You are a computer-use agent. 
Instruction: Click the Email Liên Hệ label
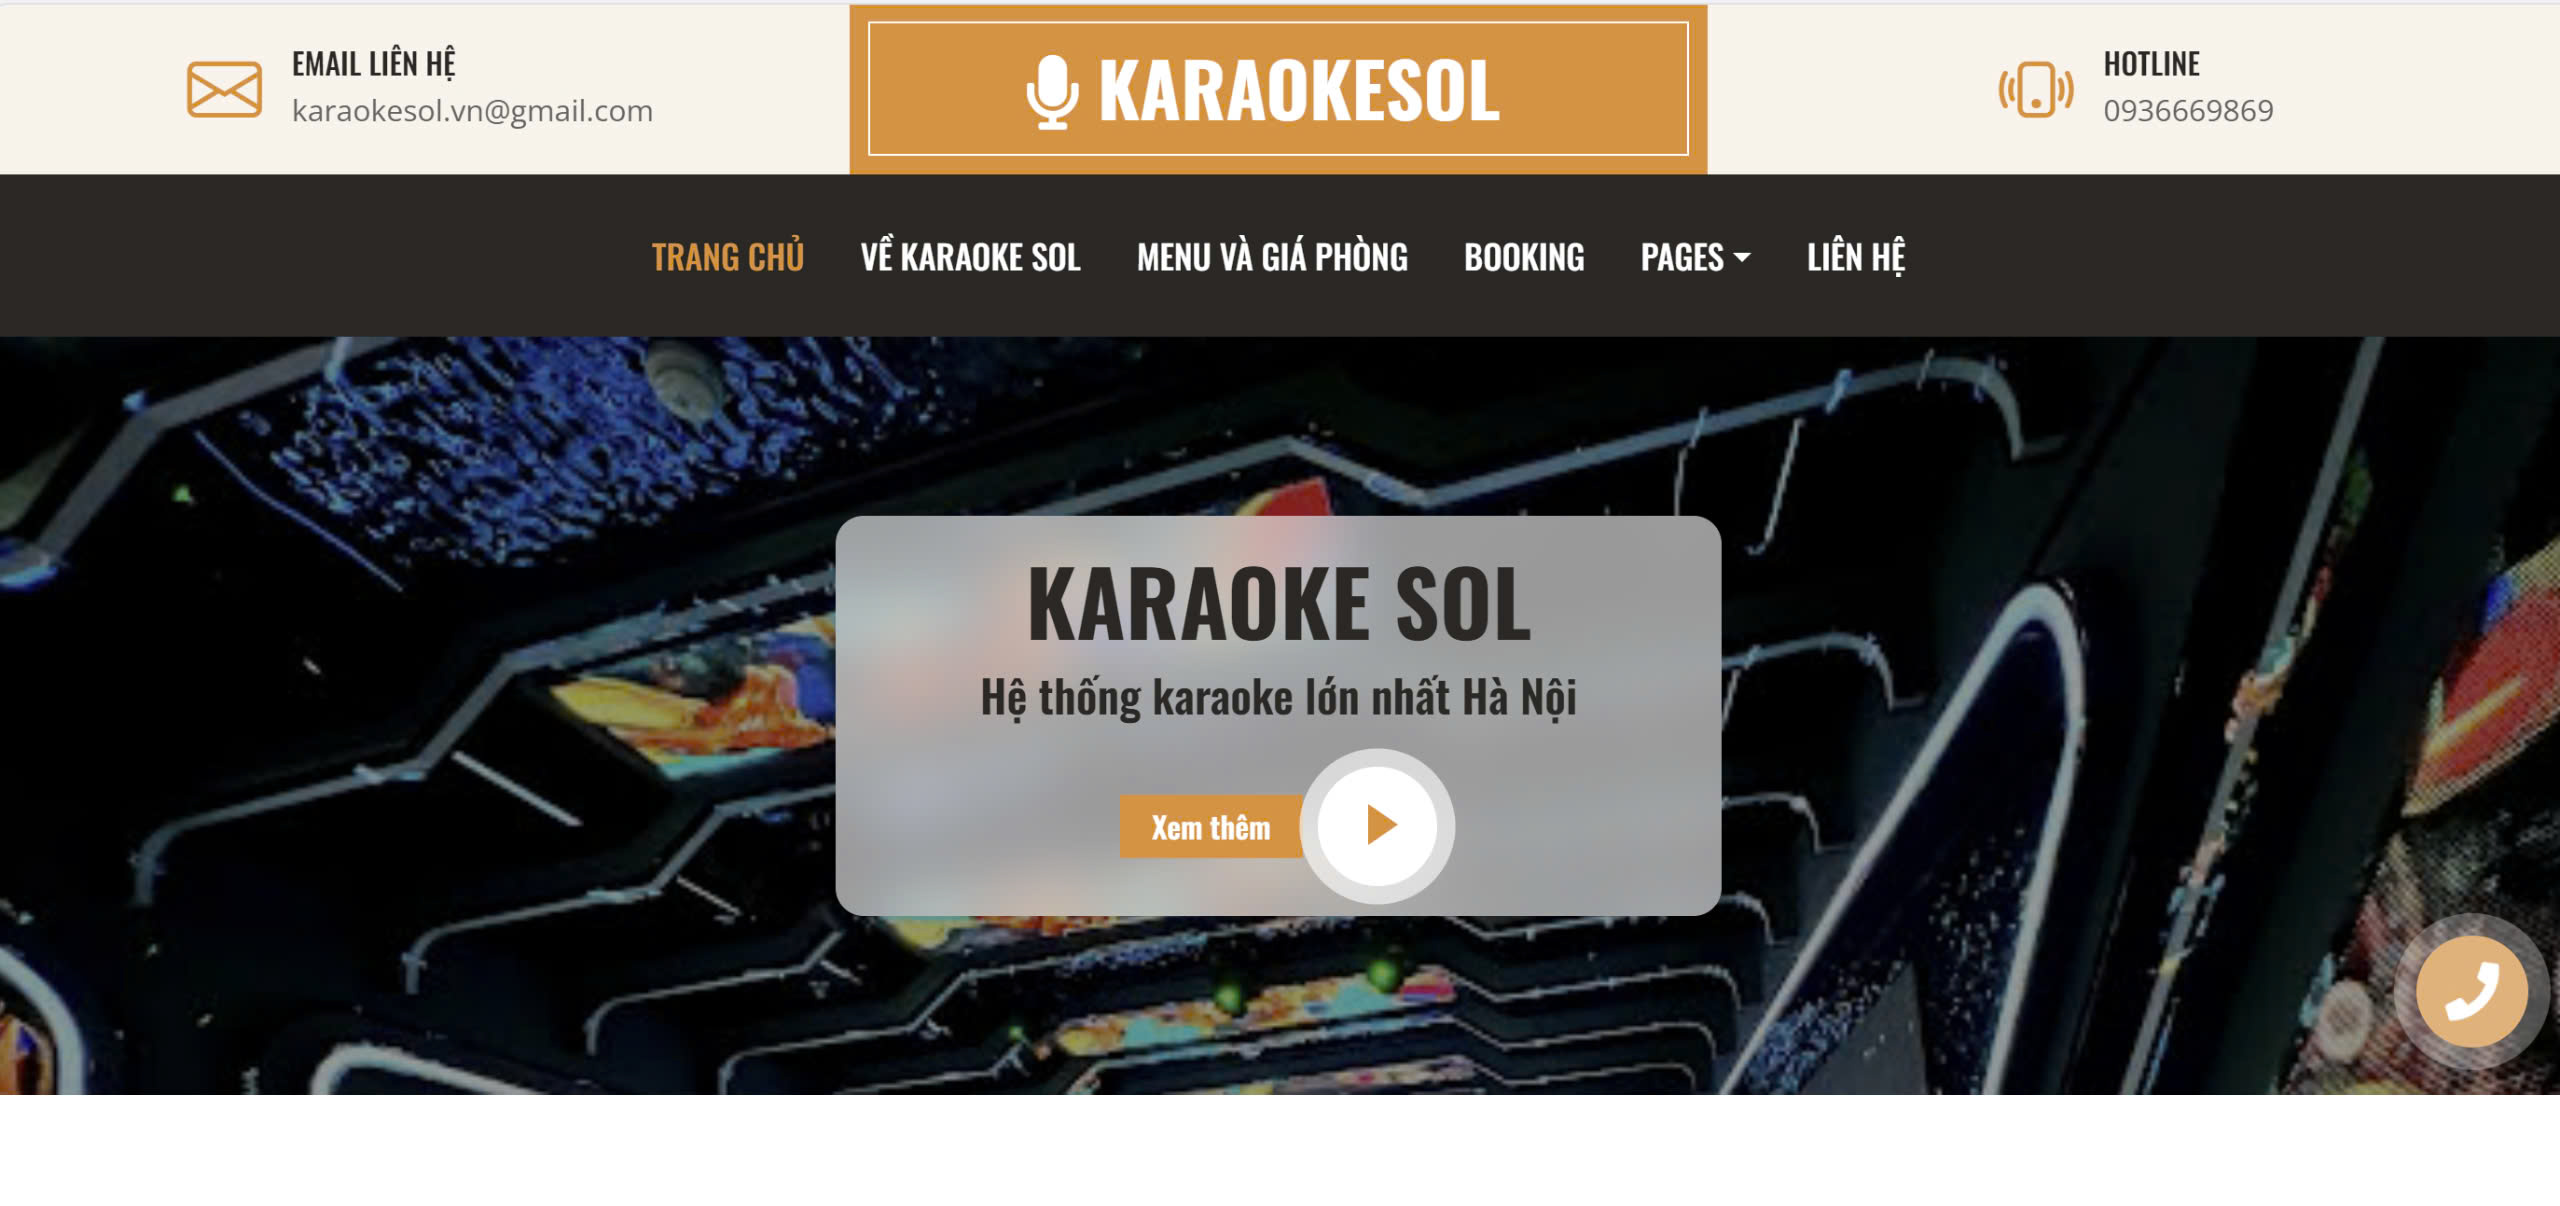tap(373, 63)
